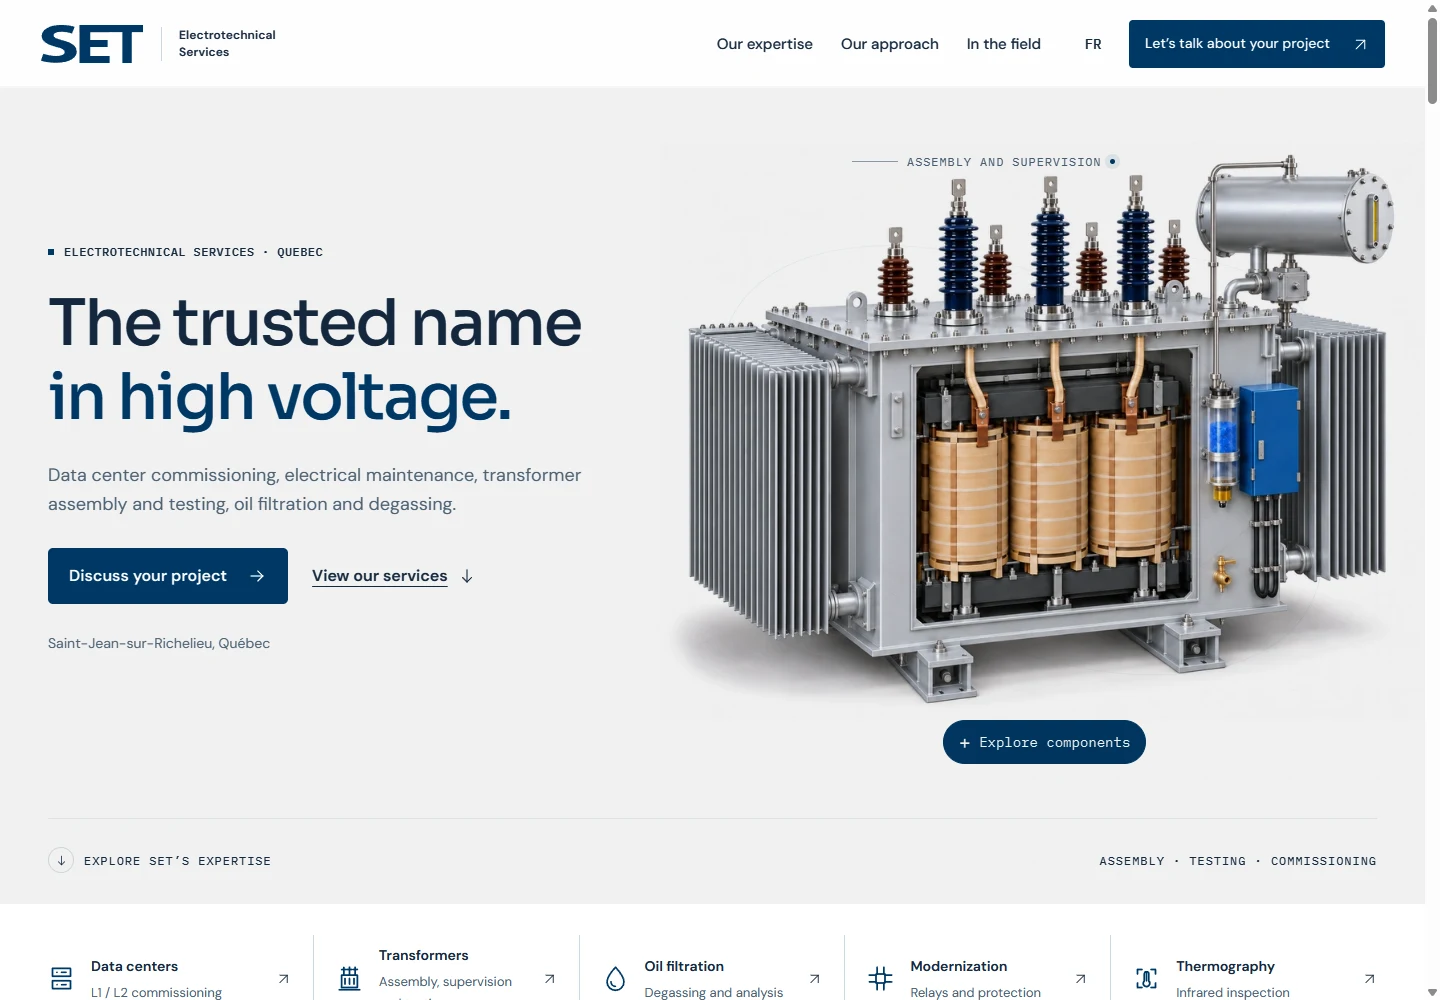1440x1000 pixels.
Task: Click the Thermography scan icon
Action: [x=1147, y=978]
